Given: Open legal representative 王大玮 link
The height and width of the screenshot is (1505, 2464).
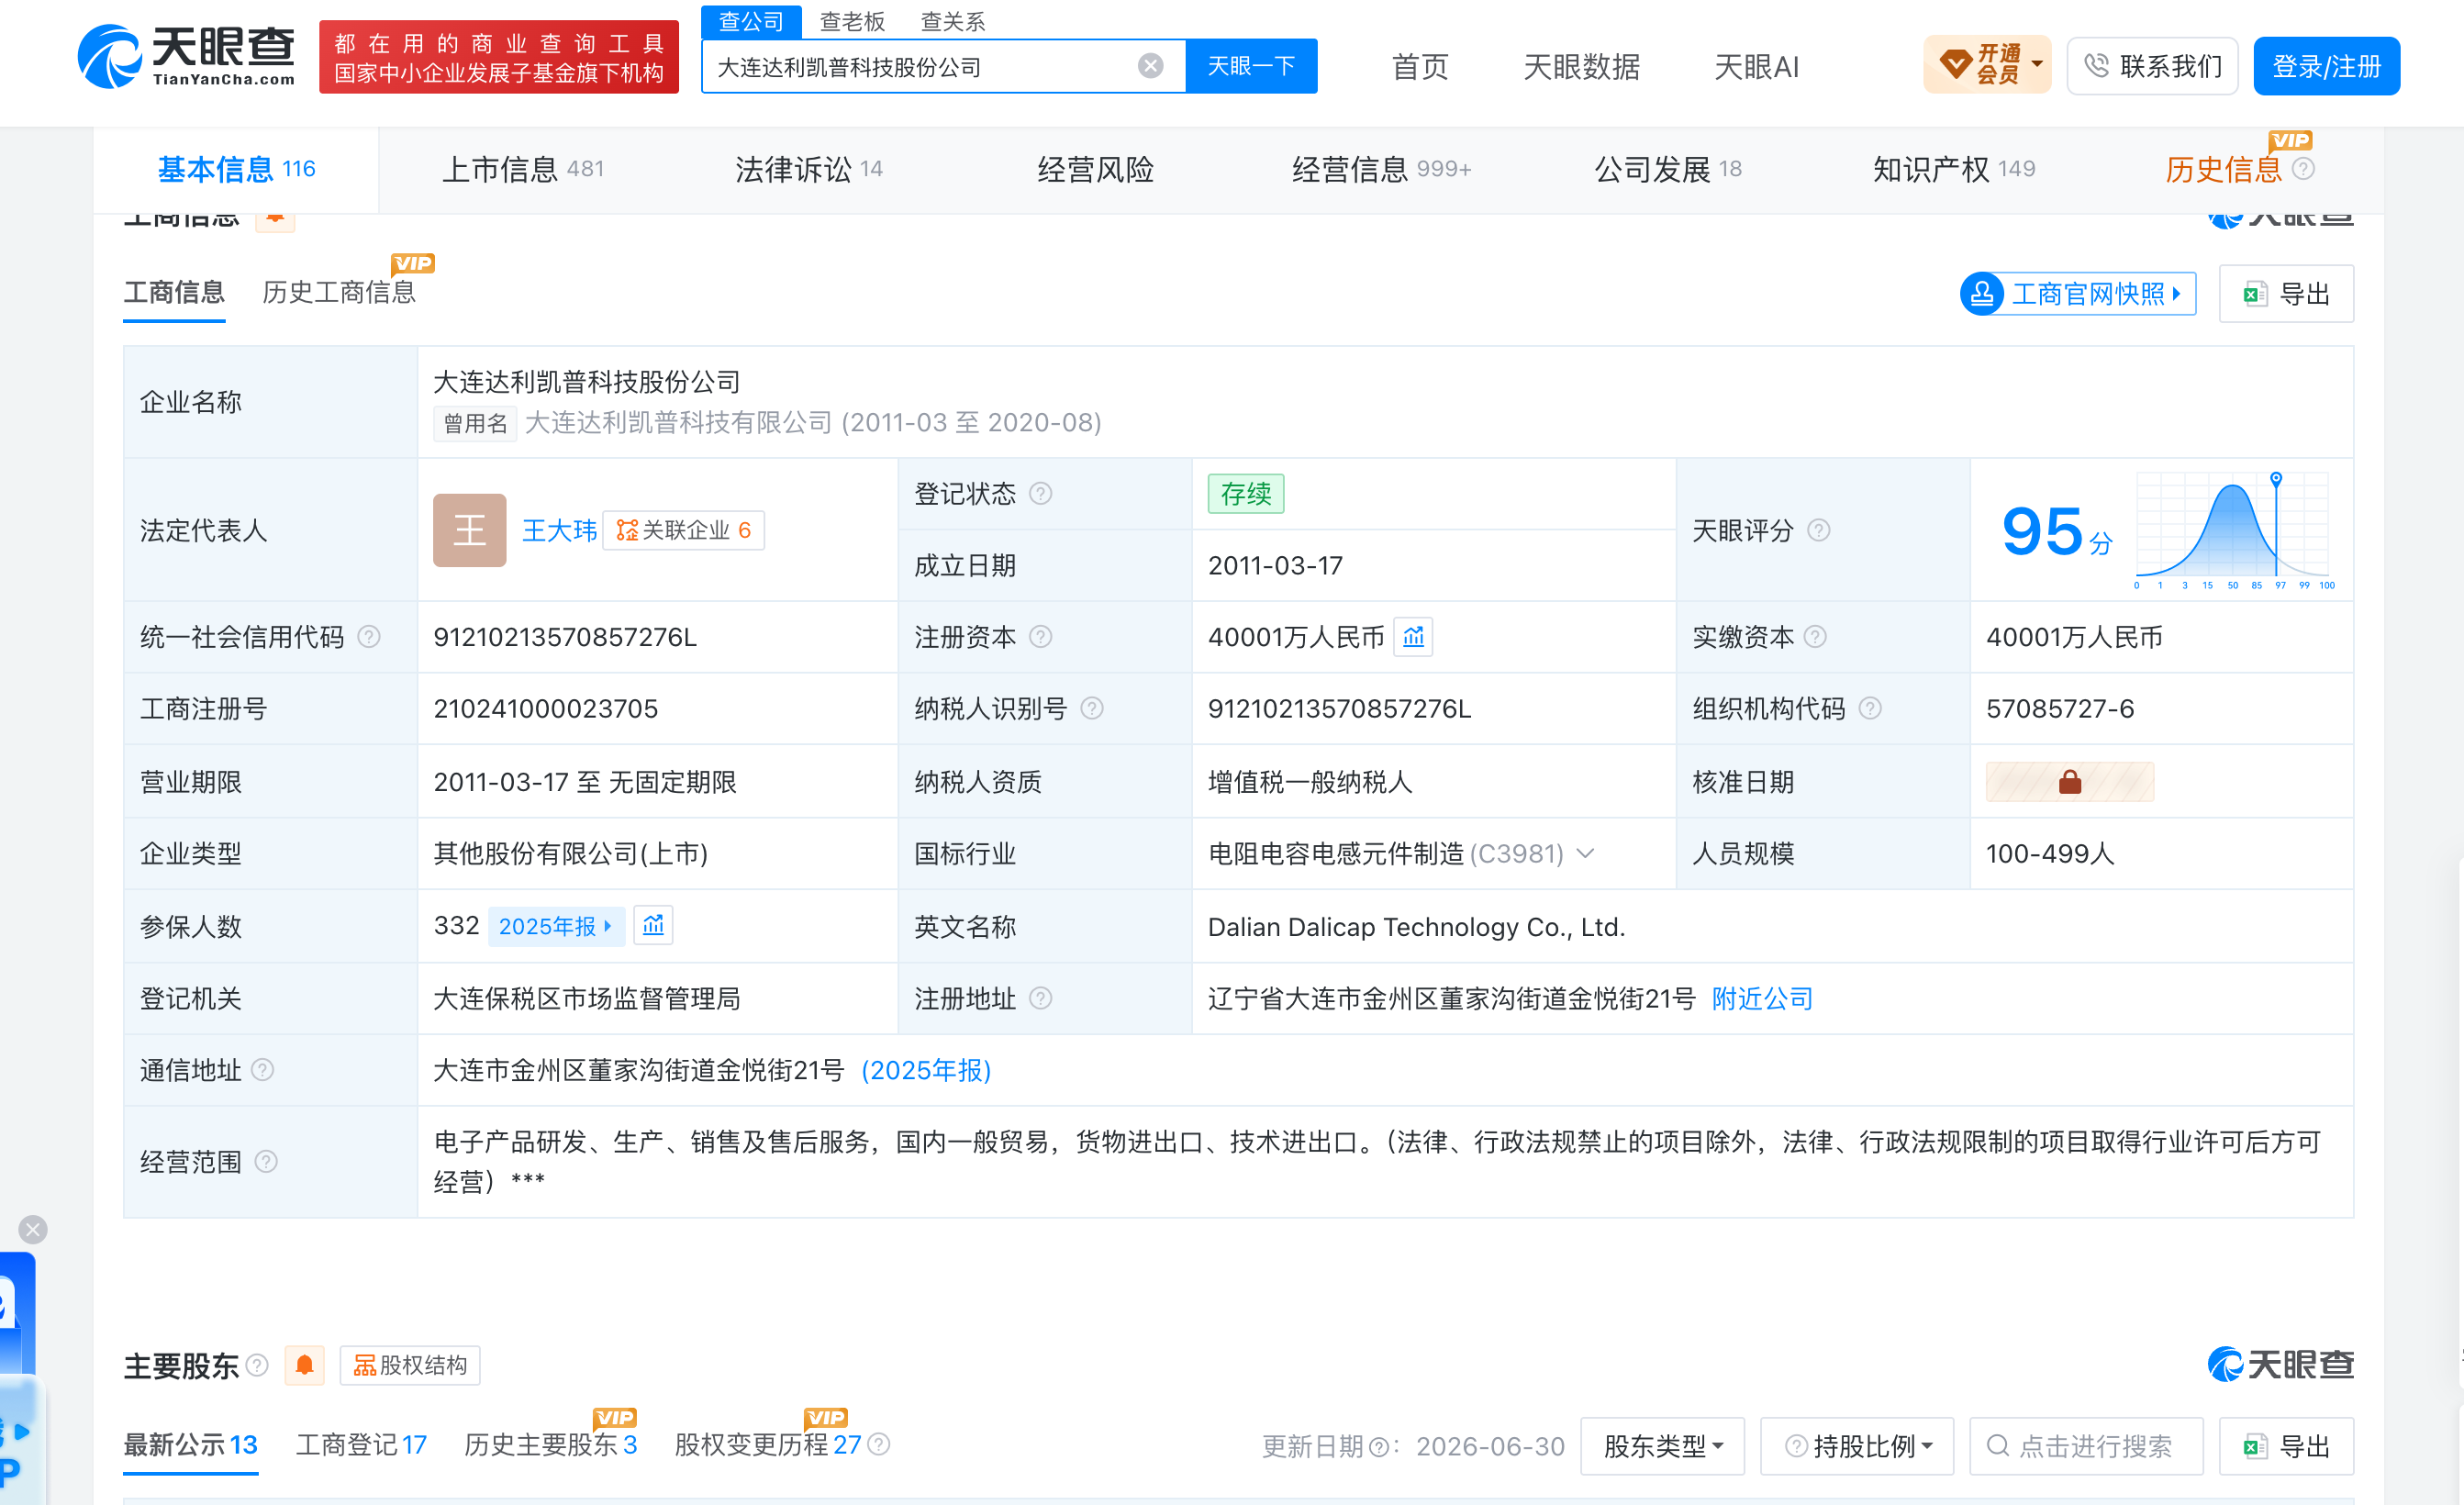Looking at the screenshot, I should pos(559,530).
